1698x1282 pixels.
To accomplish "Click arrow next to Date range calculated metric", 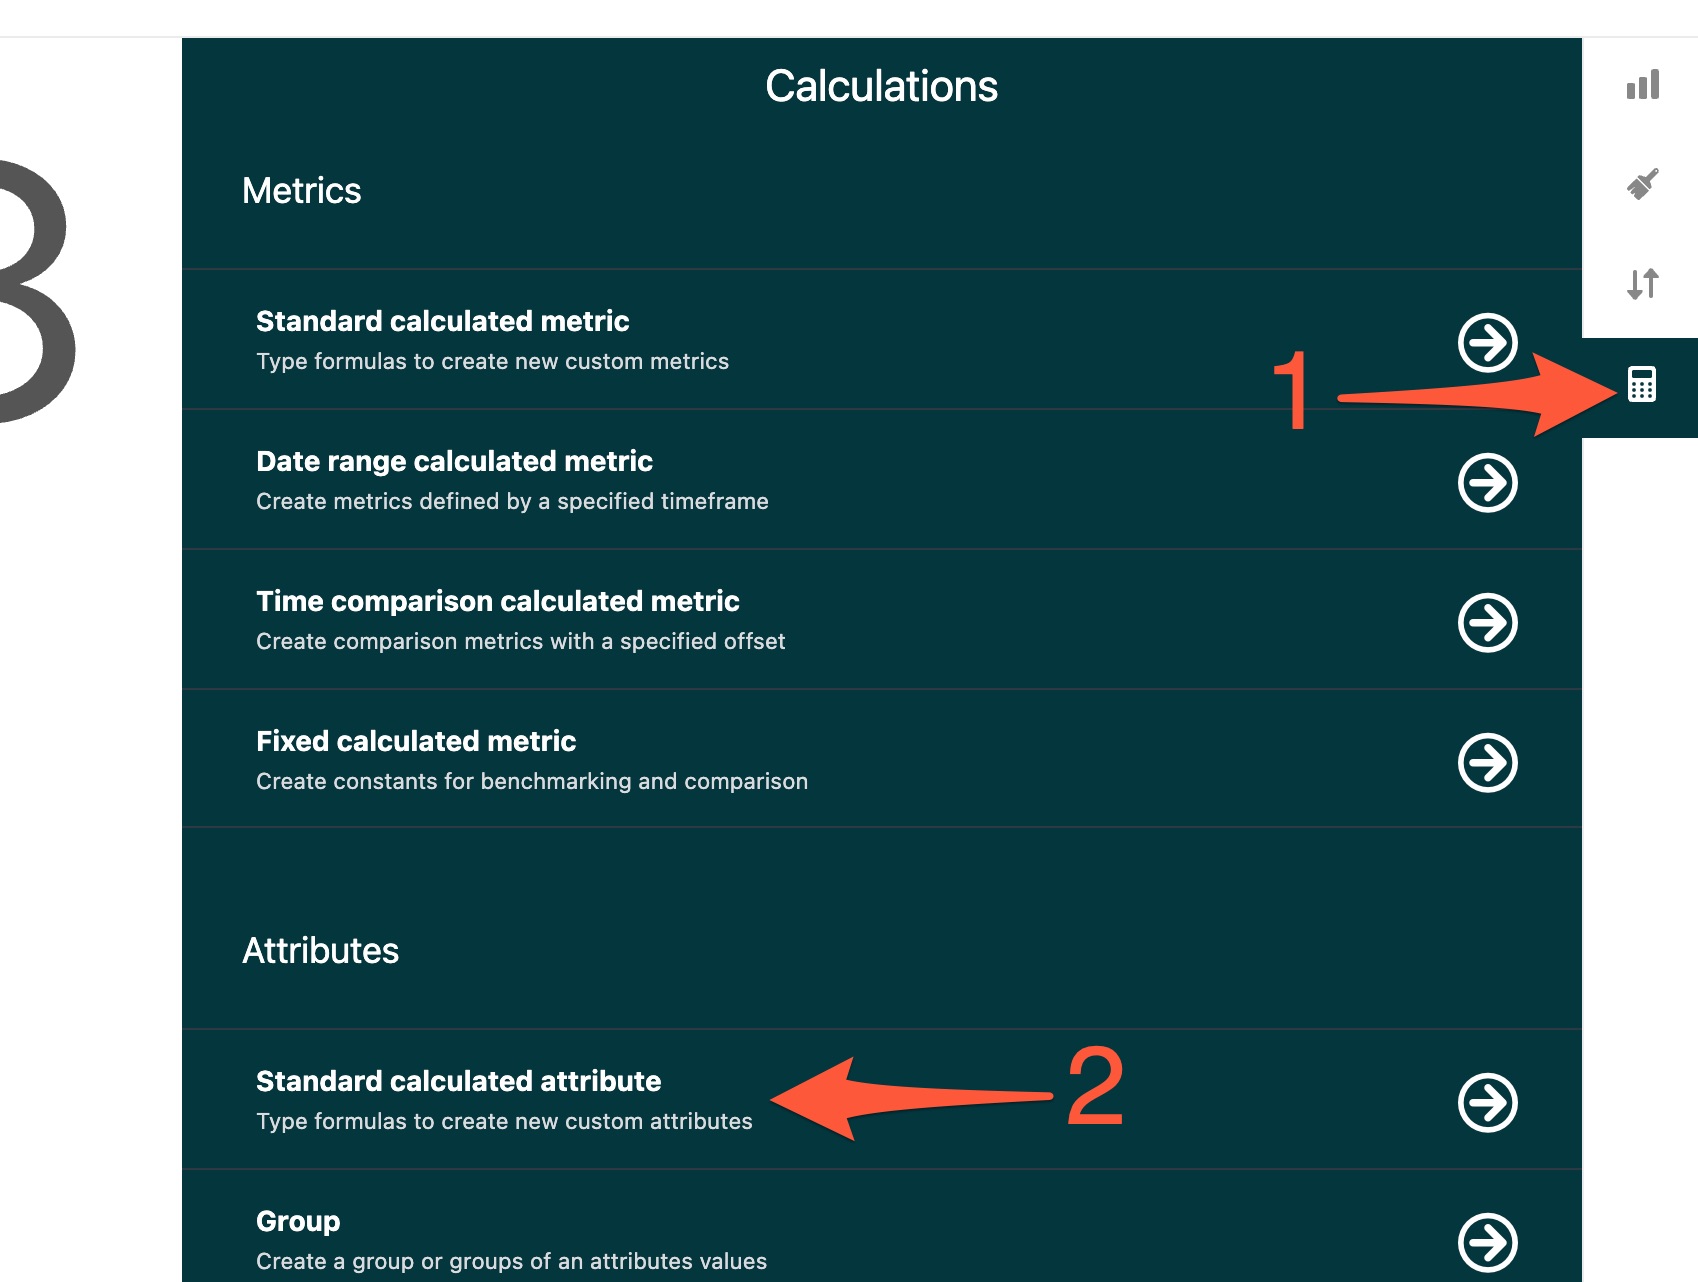I will coord(1488,483).
